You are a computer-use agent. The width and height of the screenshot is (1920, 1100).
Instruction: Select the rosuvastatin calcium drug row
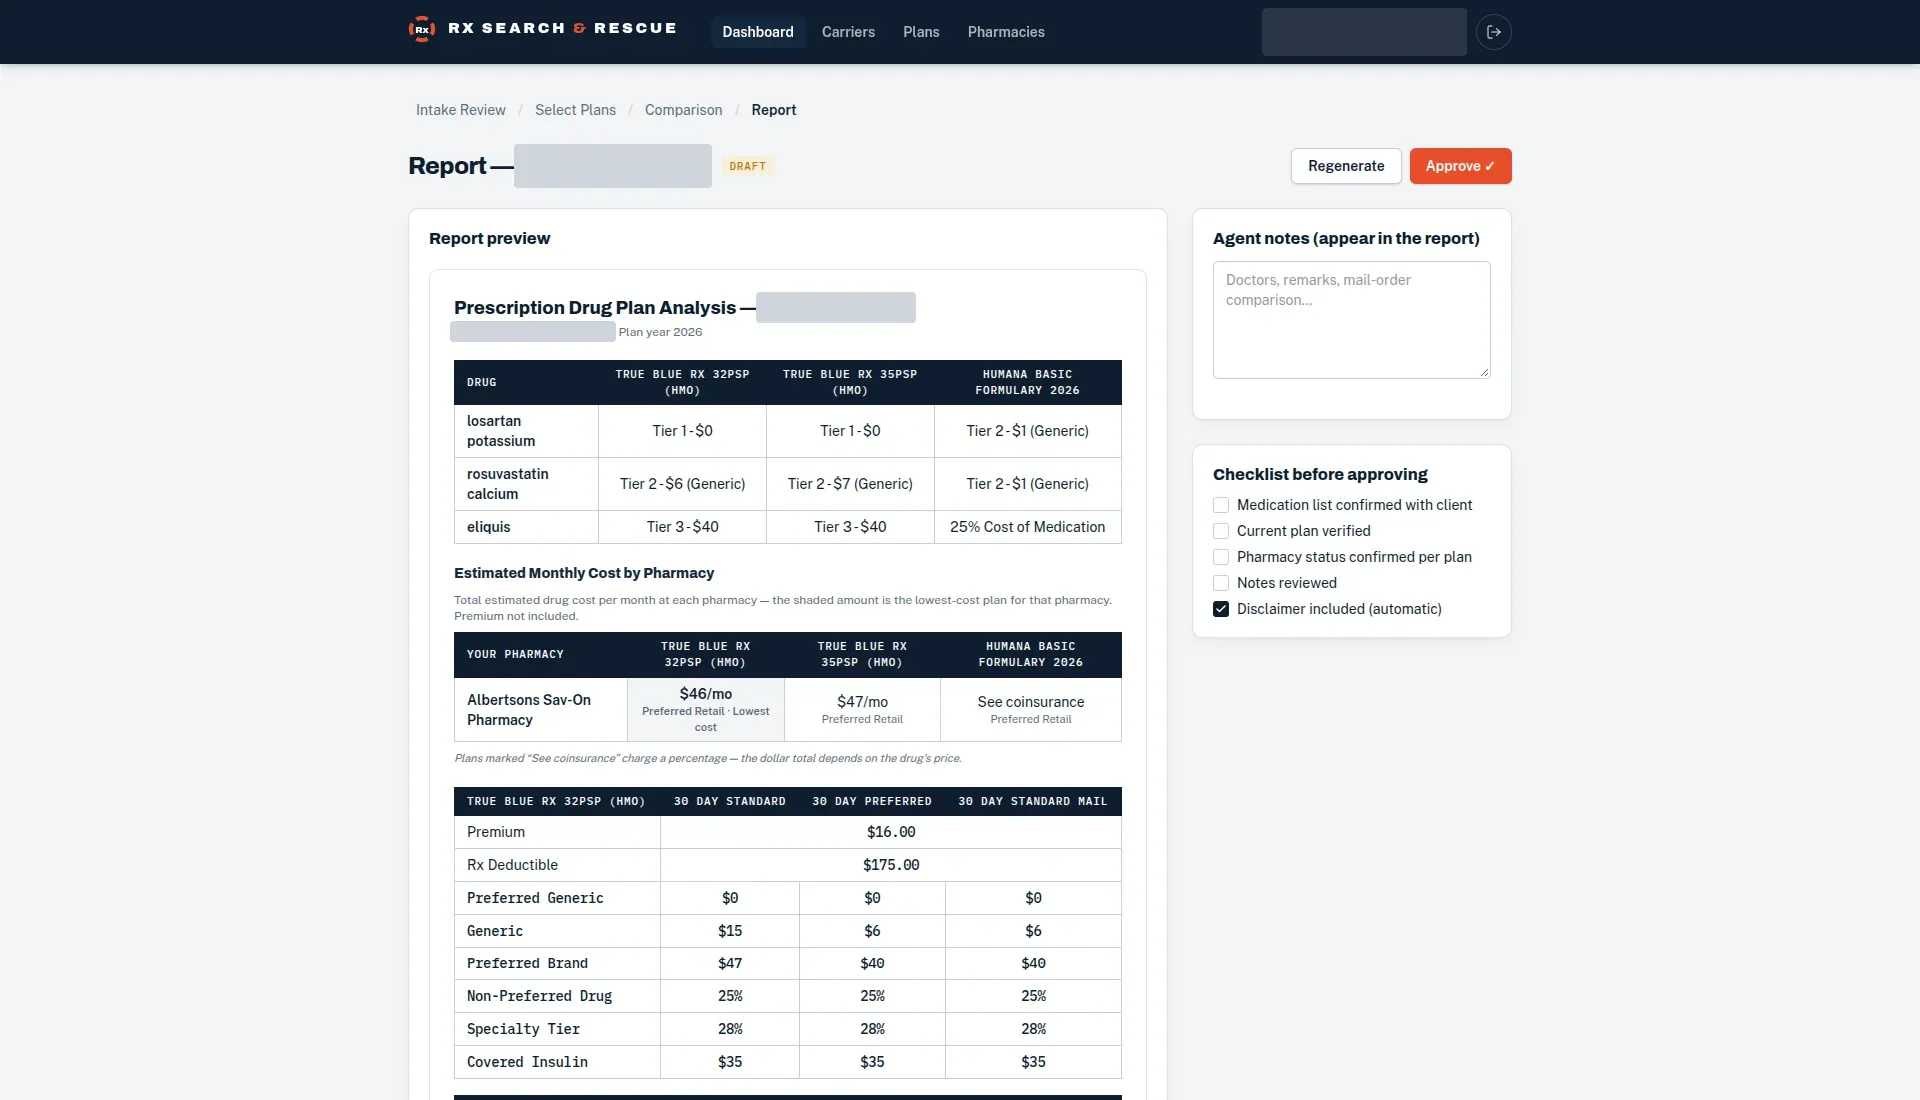tap(788, 484)
